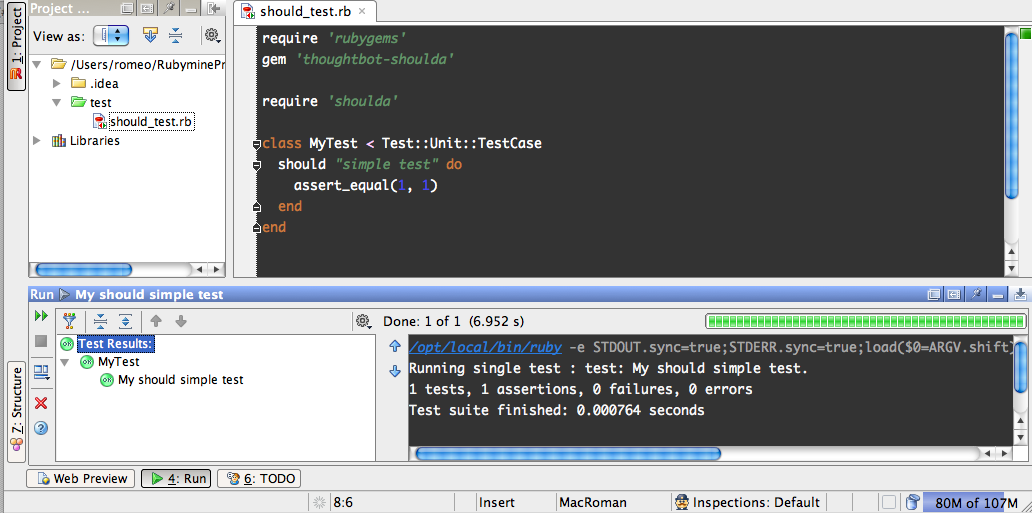Image resolution: width=1032 pixels, height=513 pixels.
Task: Click the Insert mode indicator
Action: 497,502
